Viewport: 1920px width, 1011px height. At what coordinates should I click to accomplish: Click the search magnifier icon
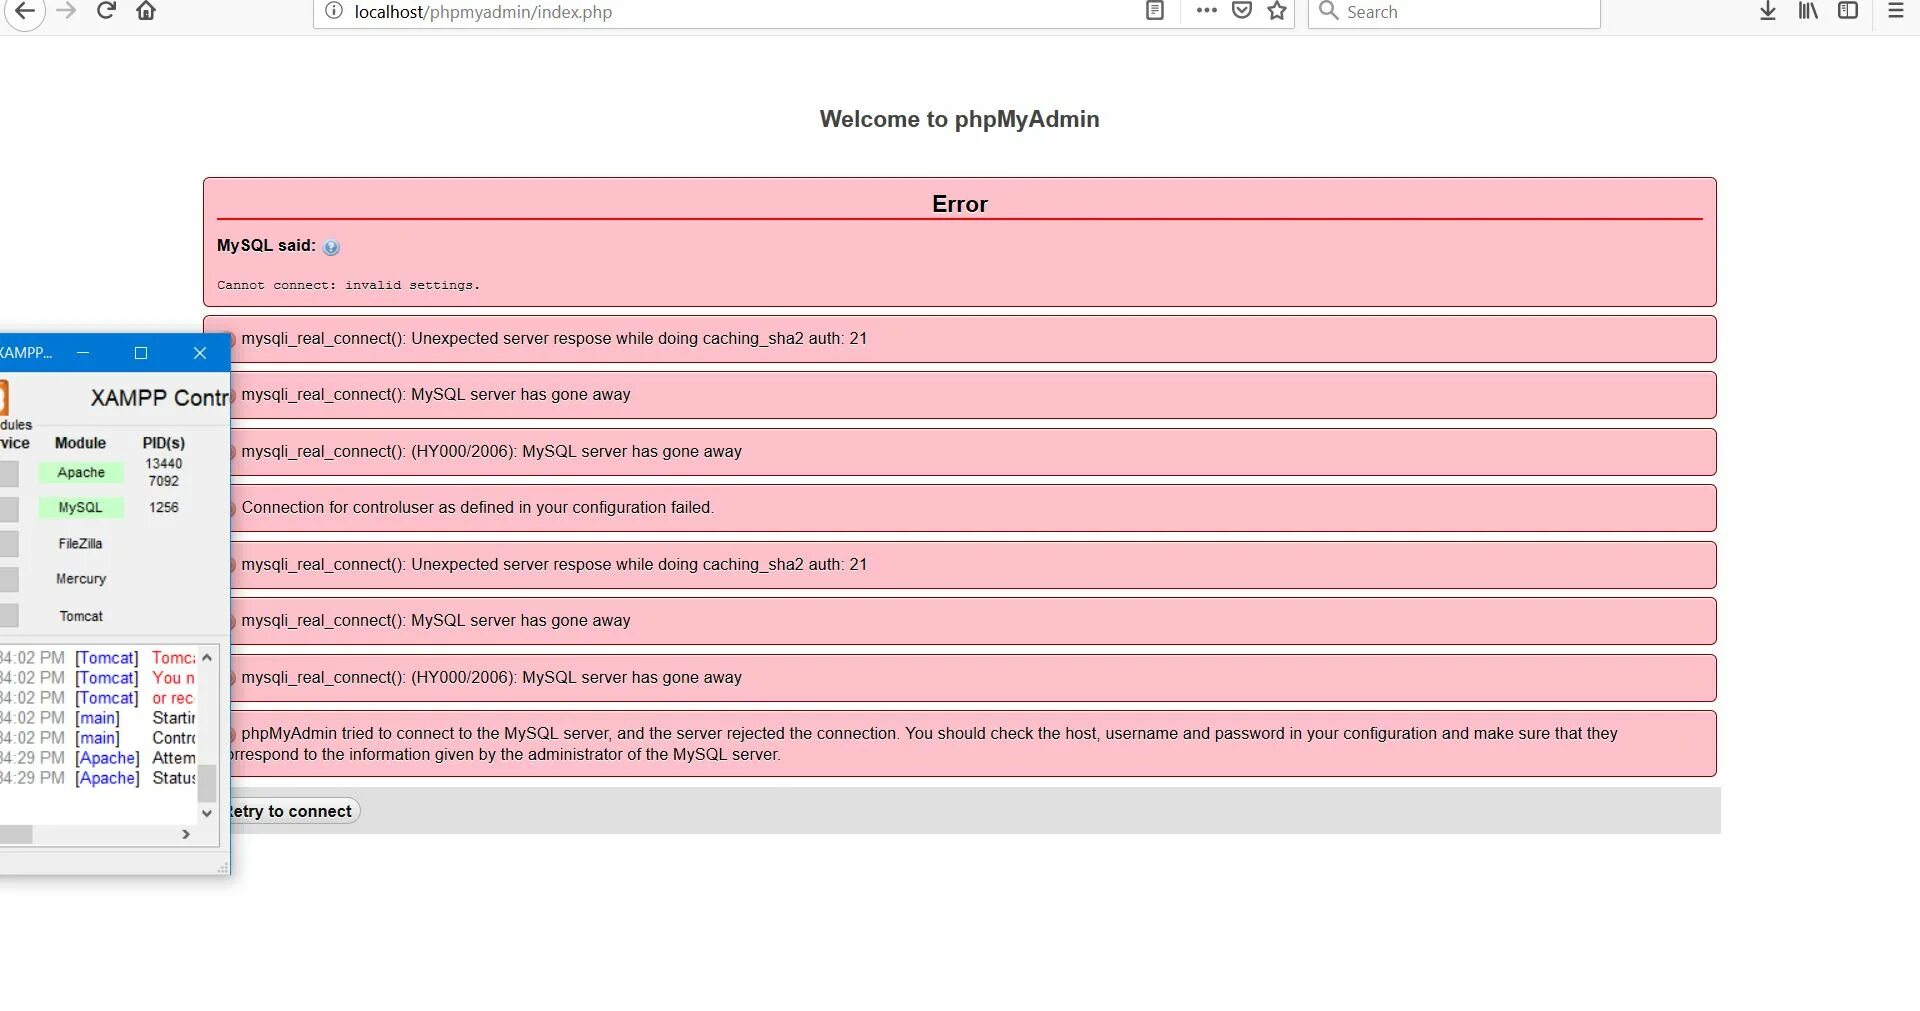(1328, 11)
